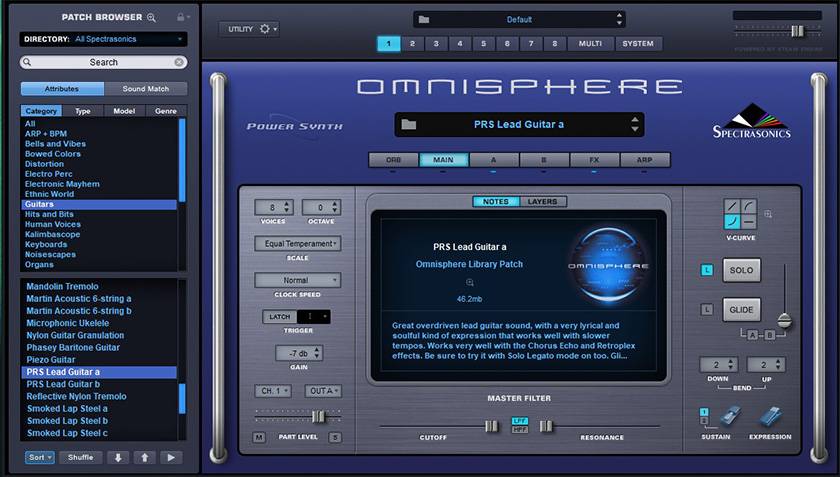Solo the part with S button

[x=335, y=437]
